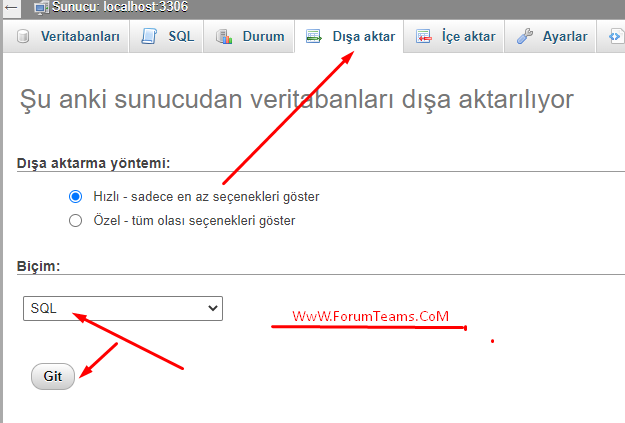Image resolution: width=625 pixels, height=423 pixels.
Task: Click the 'Hızlı - sadece en az seçenekleri göster' label
Action: (x=206, y=197)
